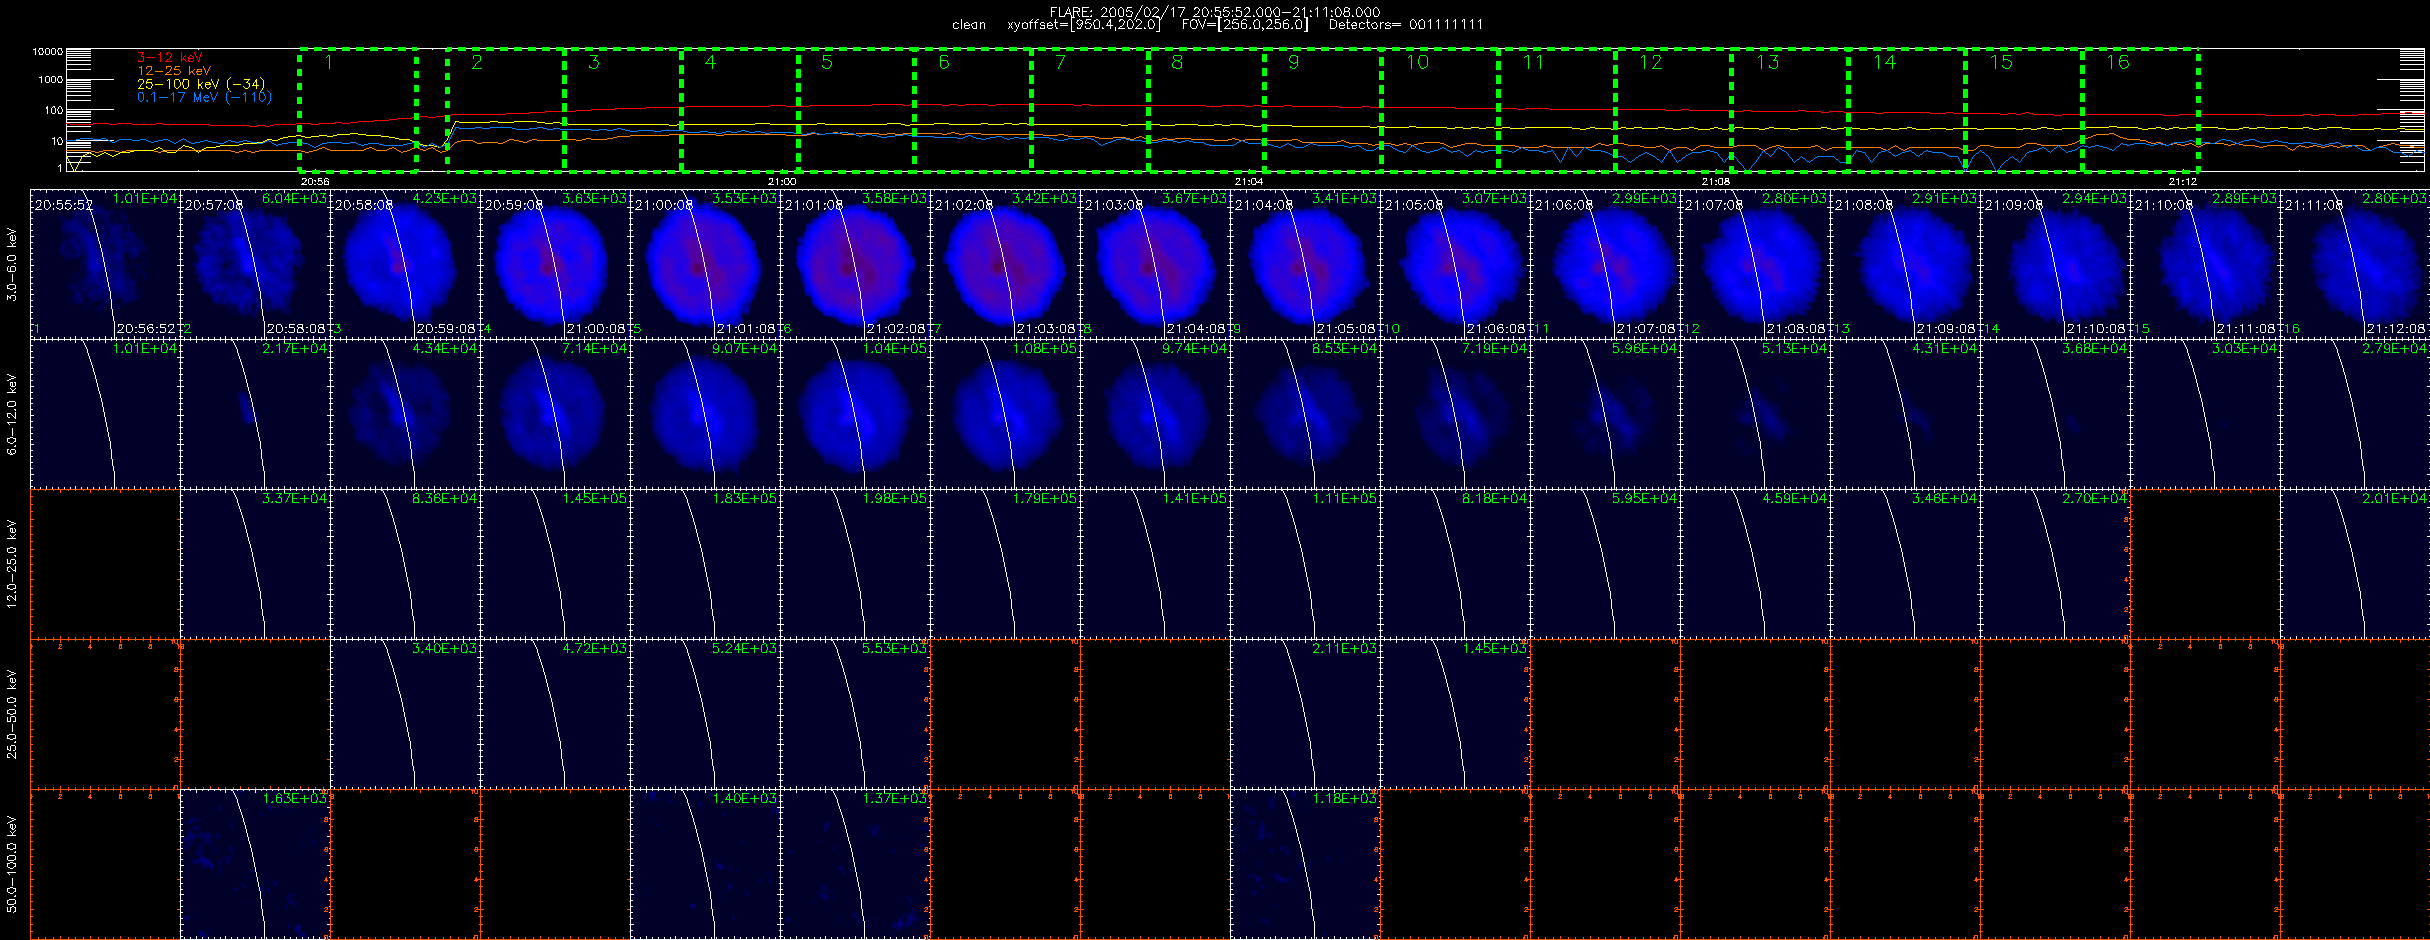Click the 6.0-12.0 keV row label
Image resolution: width=2430 pixels, height=940 pixels.
(x=12, y=414)
